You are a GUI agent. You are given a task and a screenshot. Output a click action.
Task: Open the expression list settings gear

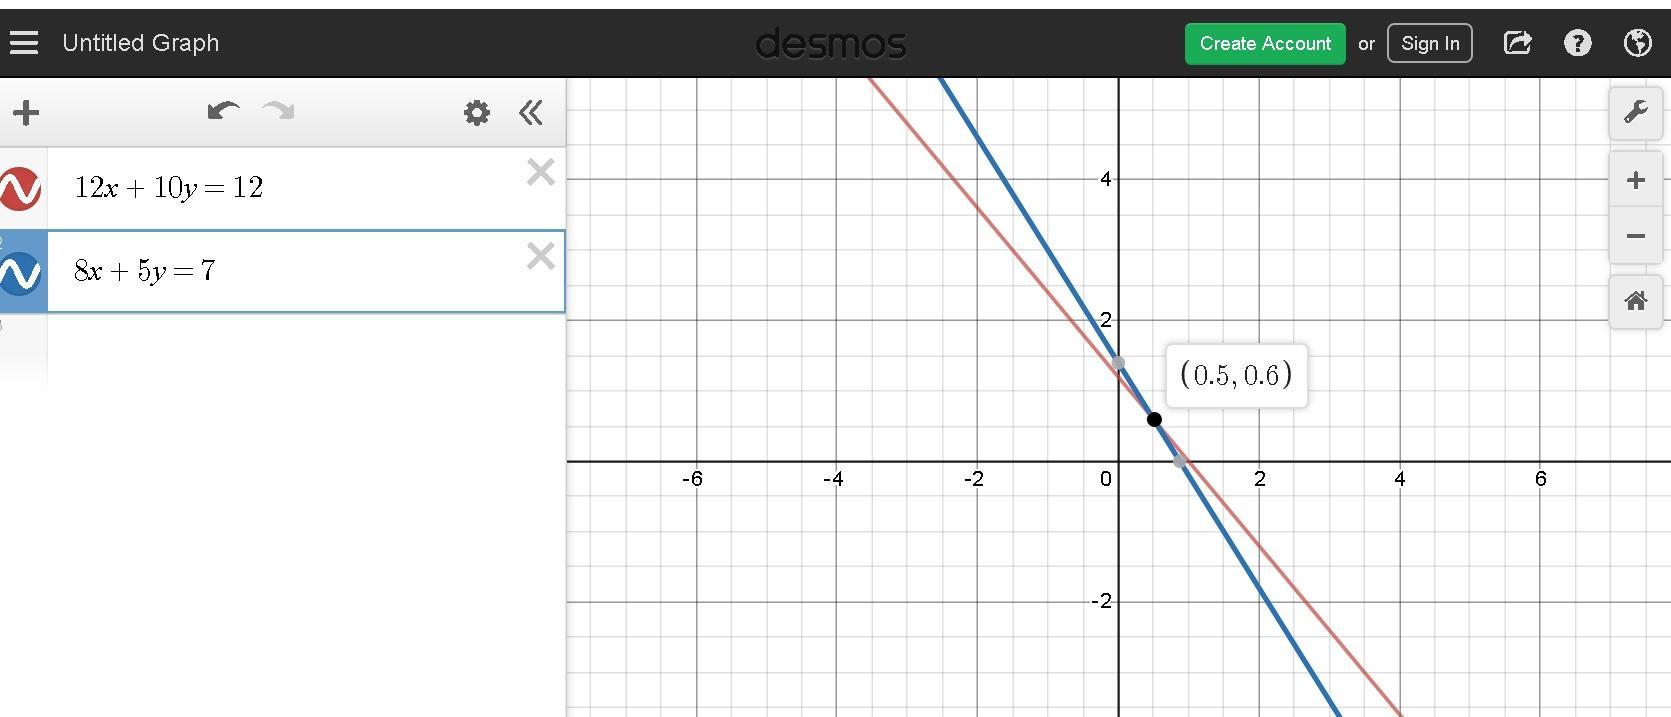coord(477,113)
